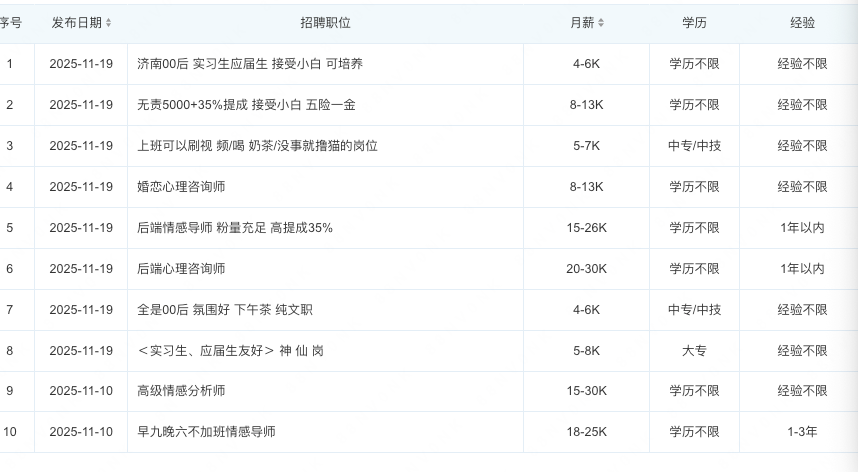Open the 实习生、应届生友好 神仙岗 listing
This screenshot has width=858, height=472.
pos(230,351)
